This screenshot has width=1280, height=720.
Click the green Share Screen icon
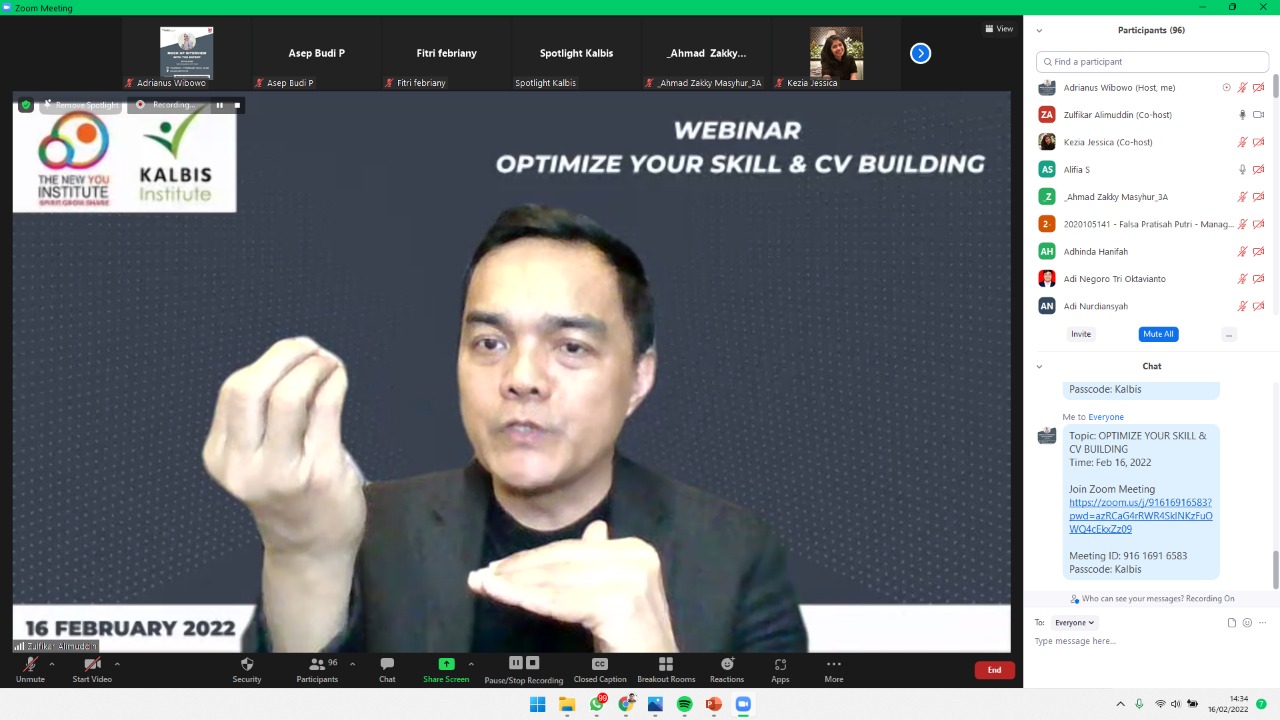pyautogui.click(x=446, y=665)
